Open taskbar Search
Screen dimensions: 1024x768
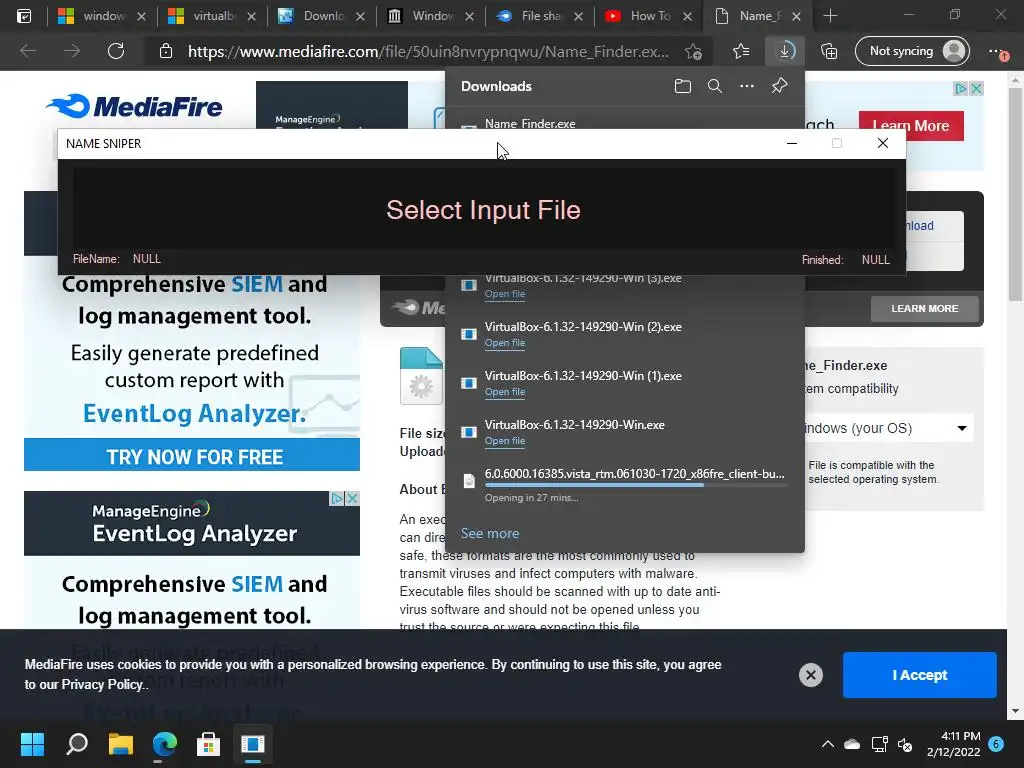(x=77, y=744)
